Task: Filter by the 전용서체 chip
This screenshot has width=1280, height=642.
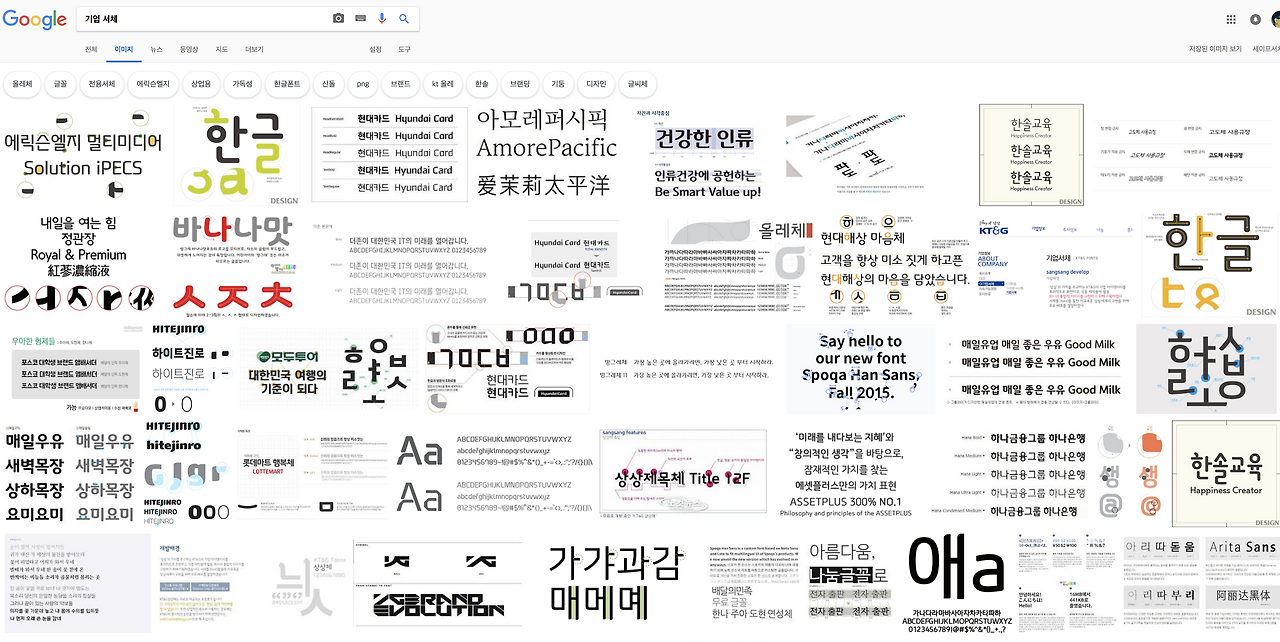Action: pos(102,84)
